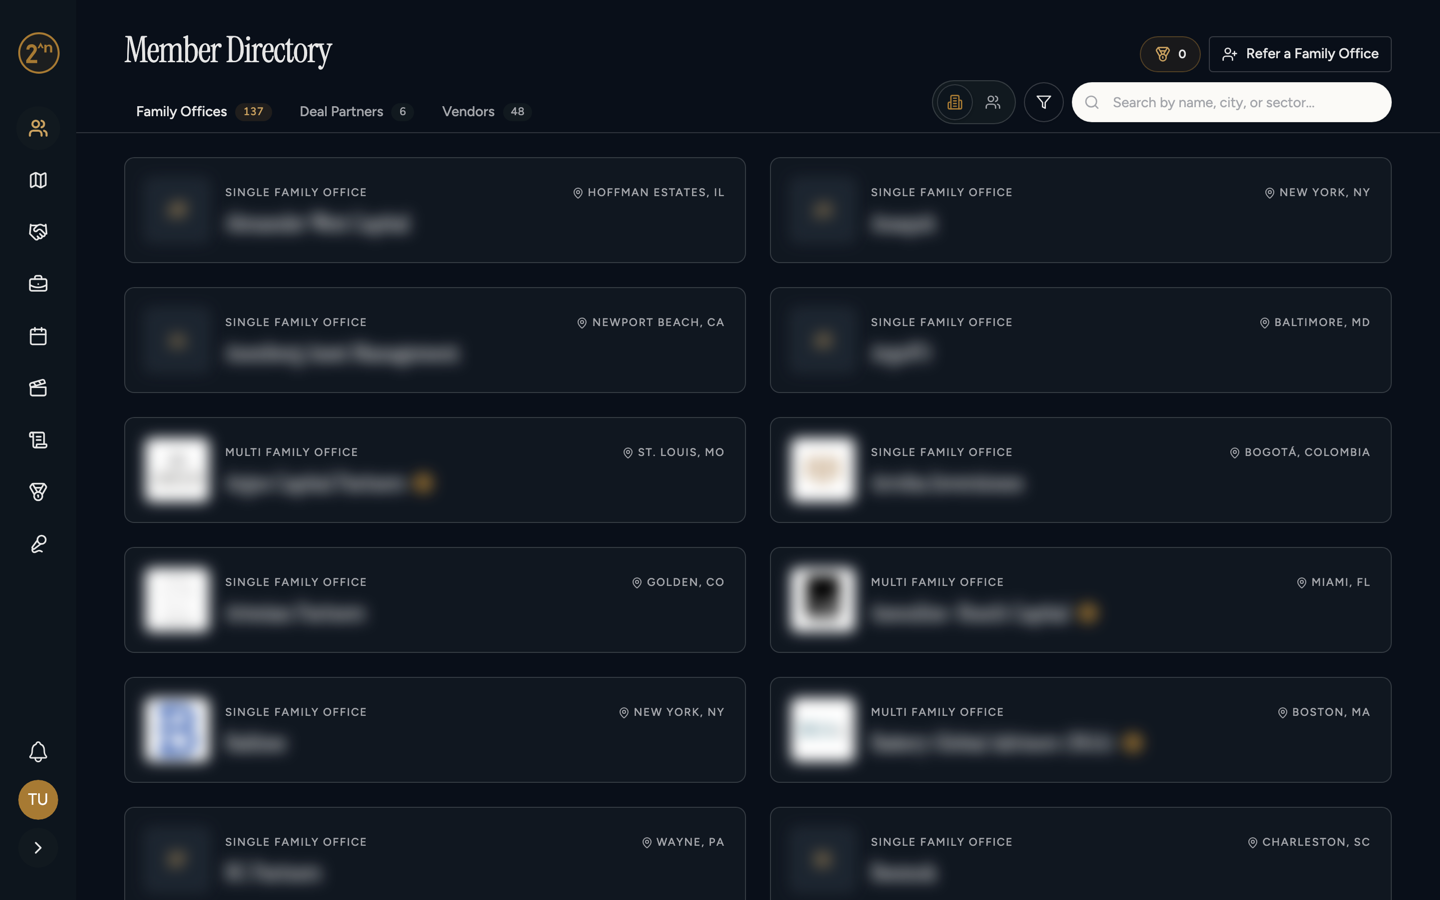Open the map icon in sidebar
The width and height of the screenshot is (1440, 900).
[x=38, y=180]
